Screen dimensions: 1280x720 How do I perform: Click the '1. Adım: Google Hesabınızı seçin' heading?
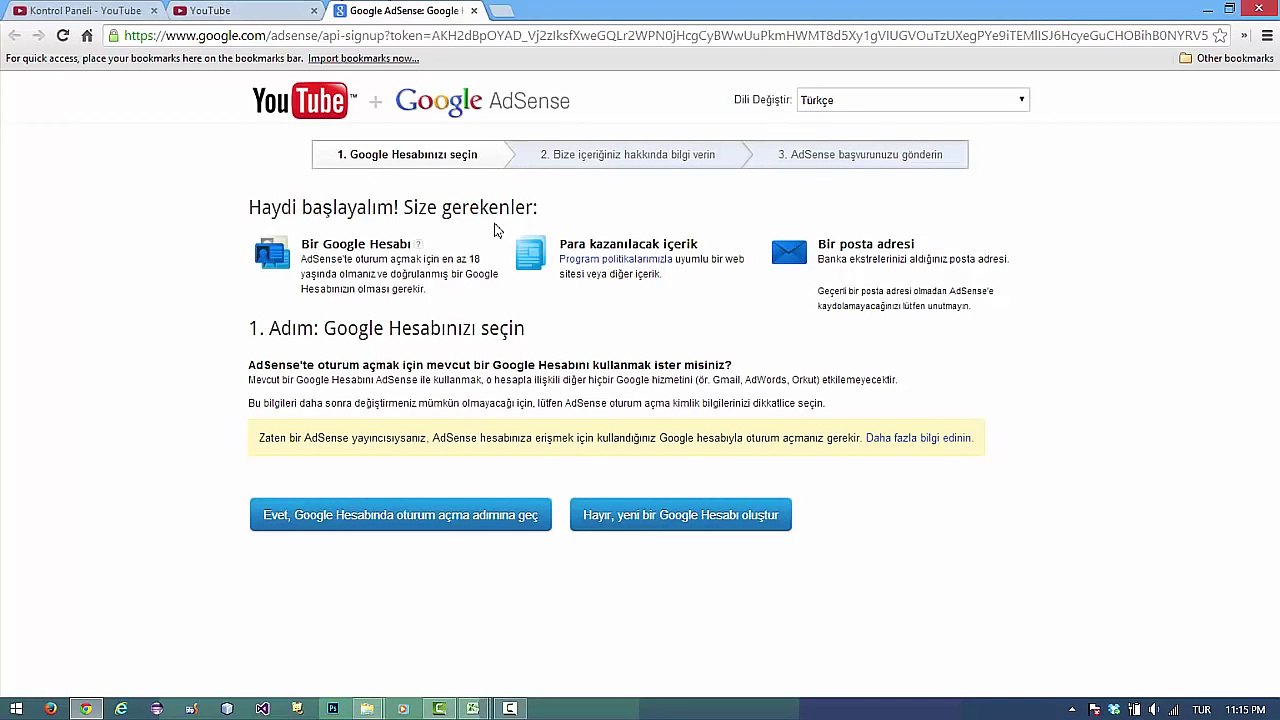tap(386, 329)
